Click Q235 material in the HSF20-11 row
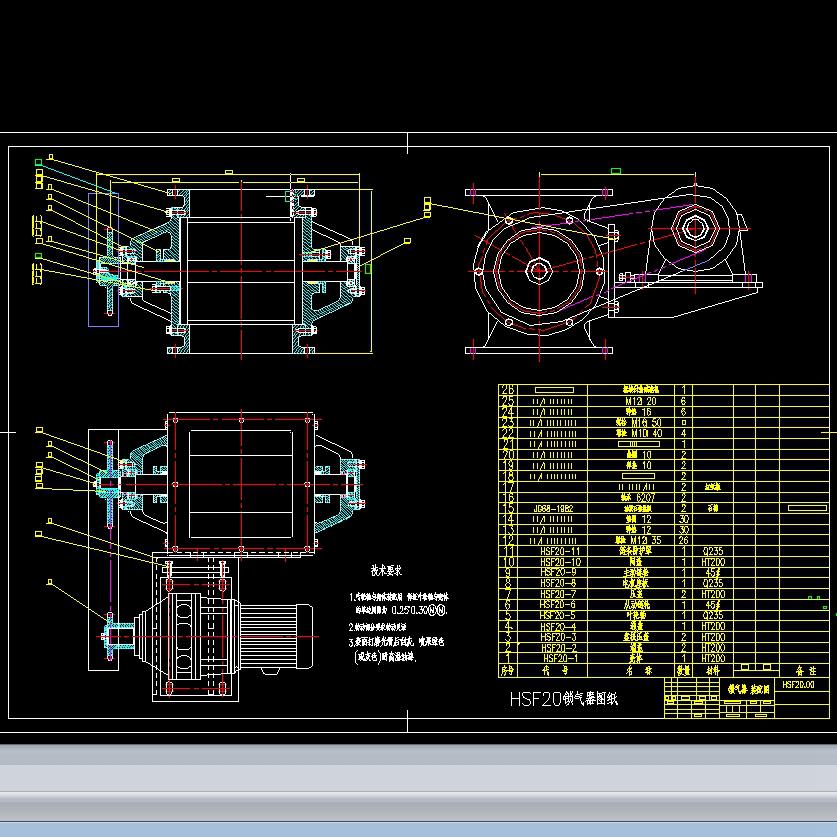This screenshot has width=837, height=837. coord(713,551)
